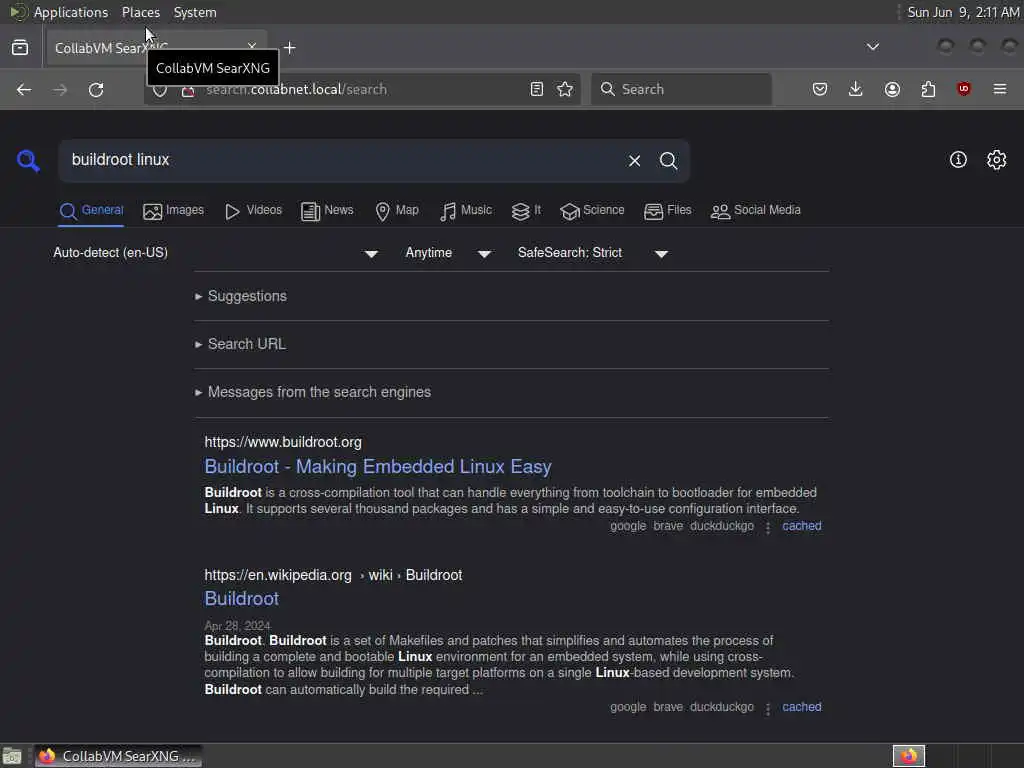Image resolution: width=1024 pixels, height=768 pixels.
Task: Open Auto-detect language dropdown
Action: pos(216,253)
